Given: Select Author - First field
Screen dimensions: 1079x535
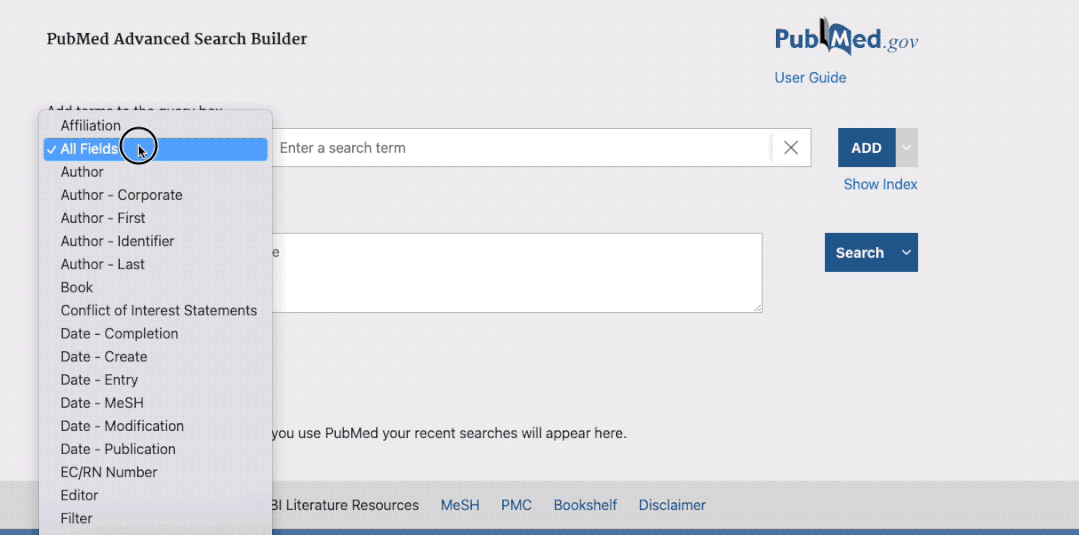Looking at the screenshot, I should 156,218.
